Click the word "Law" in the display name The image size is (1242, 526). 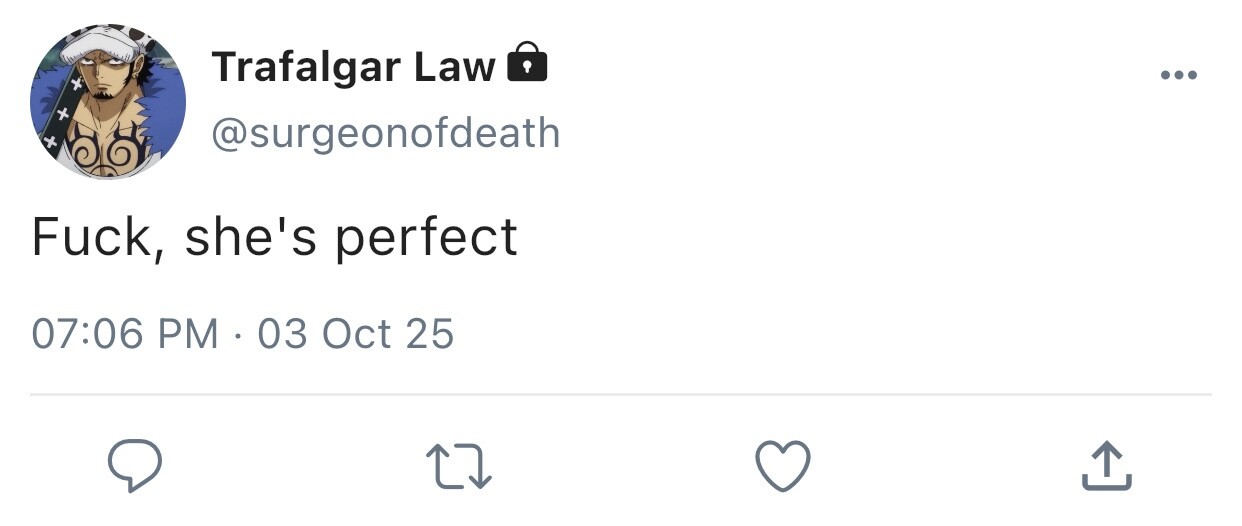click(x=455, y=67)
